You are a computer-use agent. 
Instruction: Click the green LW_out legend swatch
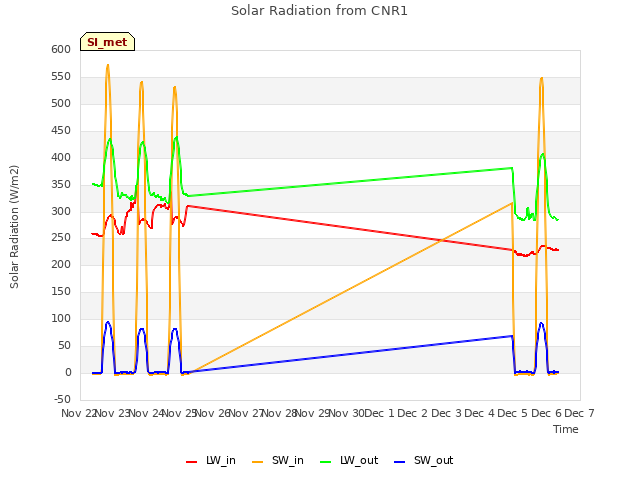[x=326, y=462]
